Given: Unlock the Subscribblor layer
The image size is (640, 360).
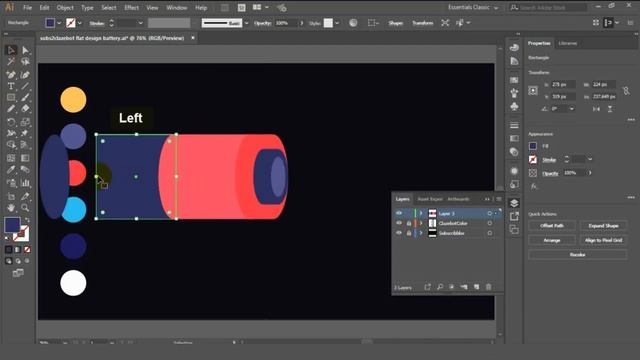Looking at the screenshot, I should click(x=409, y=233).
